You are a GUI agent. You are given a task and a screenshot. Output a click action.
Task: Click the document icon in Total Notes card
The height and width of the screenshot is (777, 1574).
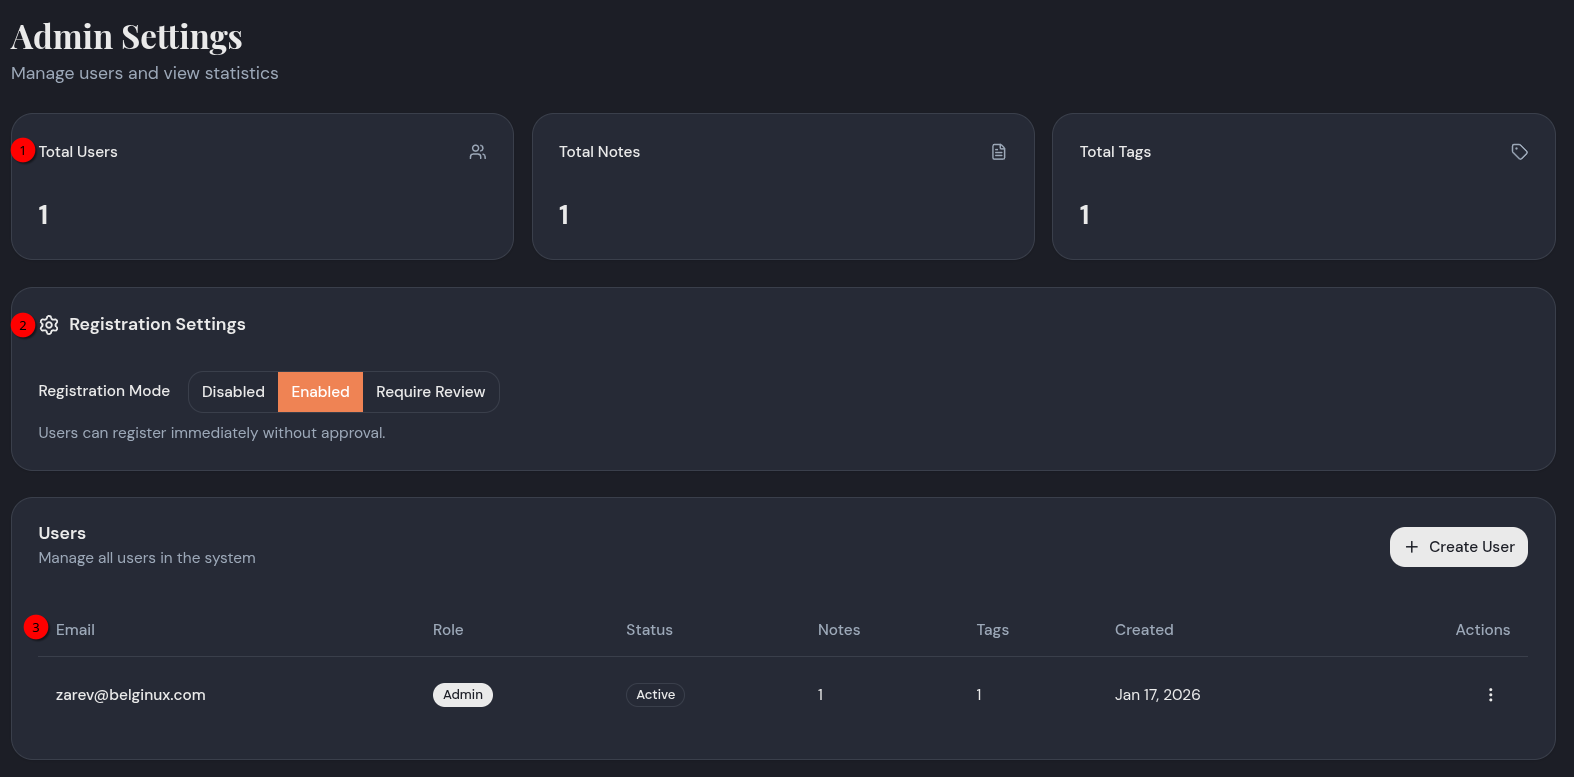998,152
